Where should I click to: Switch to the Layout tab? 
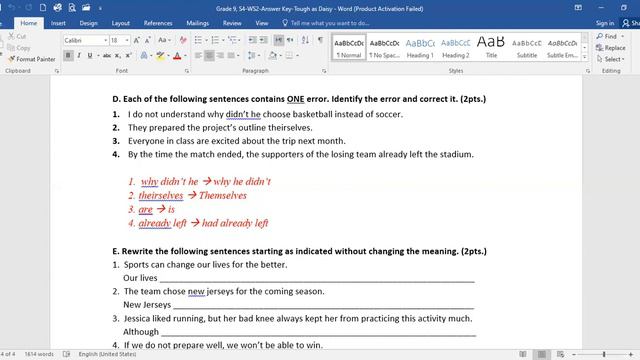pos(120,23)
